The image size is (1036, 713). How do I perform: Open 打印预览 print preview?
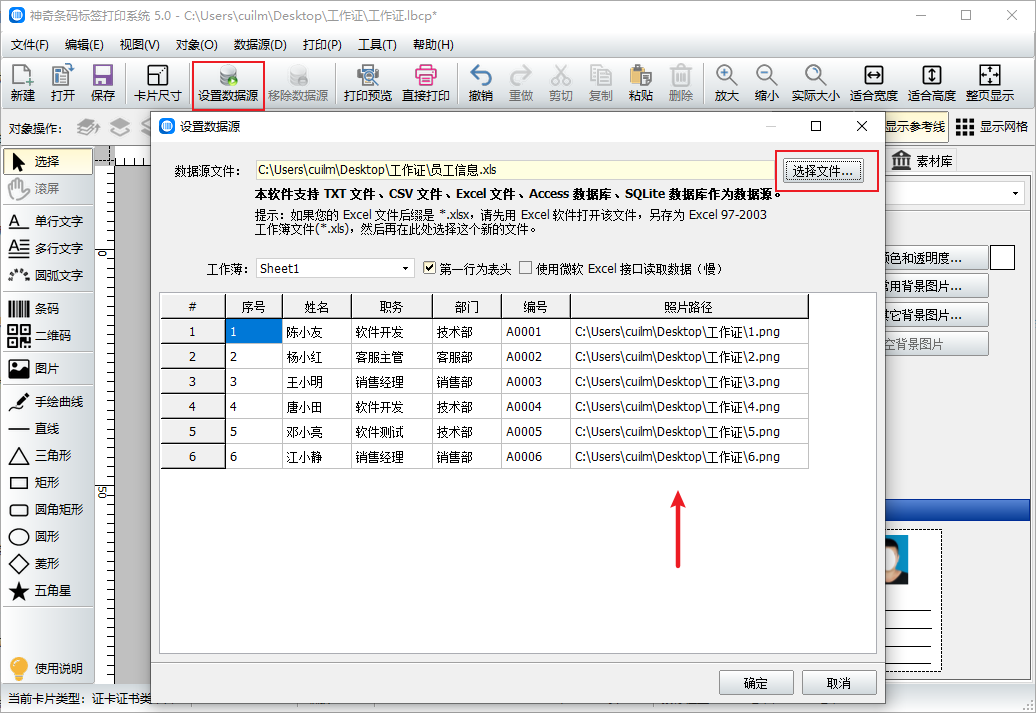tap(367, 83)
